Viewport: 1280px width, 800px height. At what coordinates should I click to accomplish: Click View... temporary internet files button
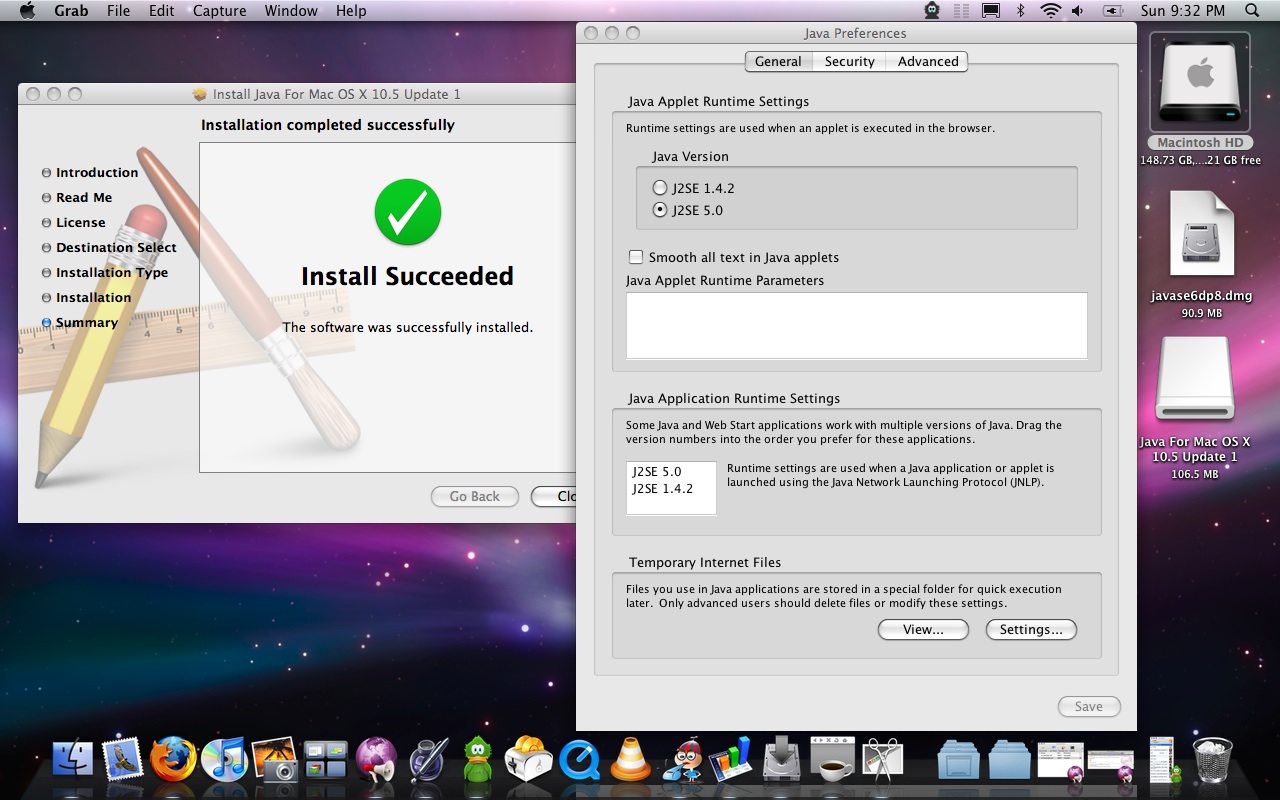[x=923, y=629]
